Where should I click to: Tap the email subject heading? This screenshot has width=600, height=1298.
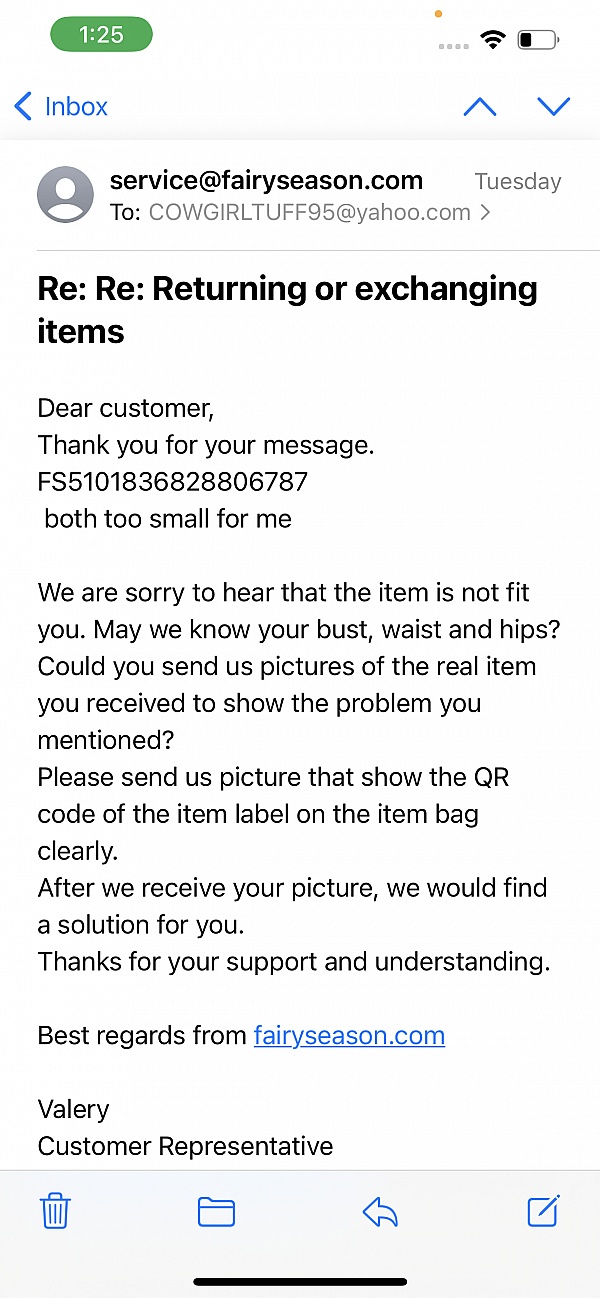coord(287,309)
